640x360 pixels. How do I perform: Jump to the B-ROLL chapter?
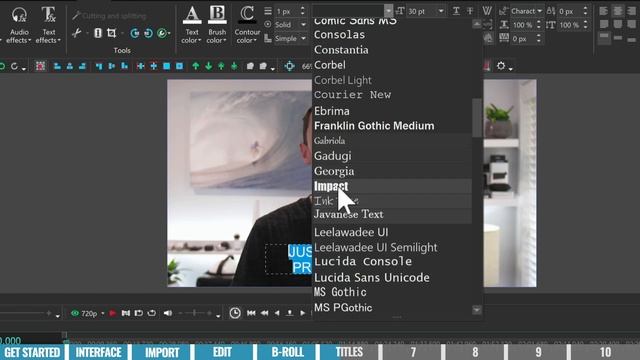[x=287, y=352]
